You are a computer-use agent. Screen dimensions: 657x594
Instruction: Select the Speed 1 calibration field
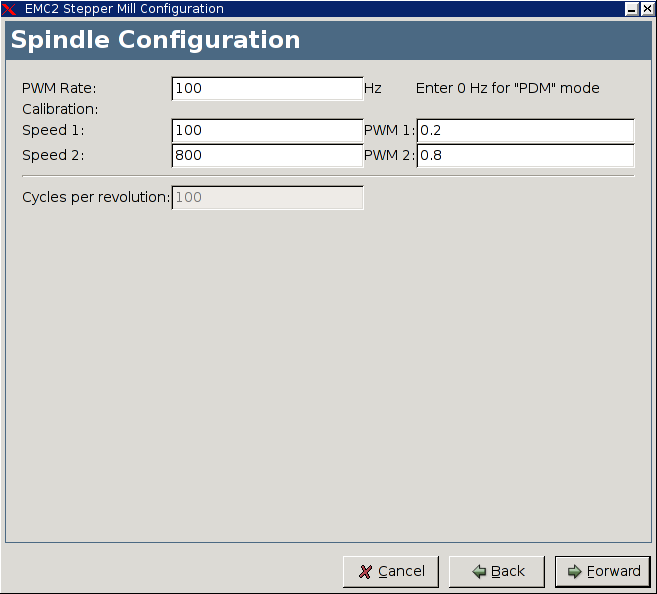pyautogui.click(x=267, y=131)
